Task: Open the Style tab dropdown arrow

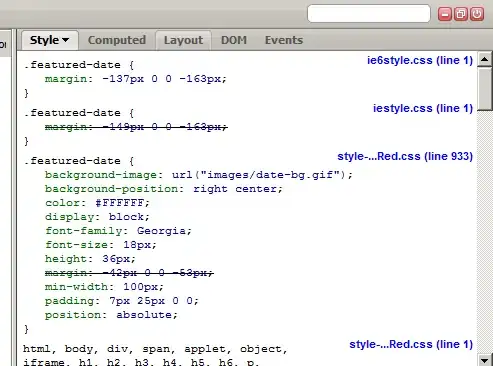Action: point(66,40)
